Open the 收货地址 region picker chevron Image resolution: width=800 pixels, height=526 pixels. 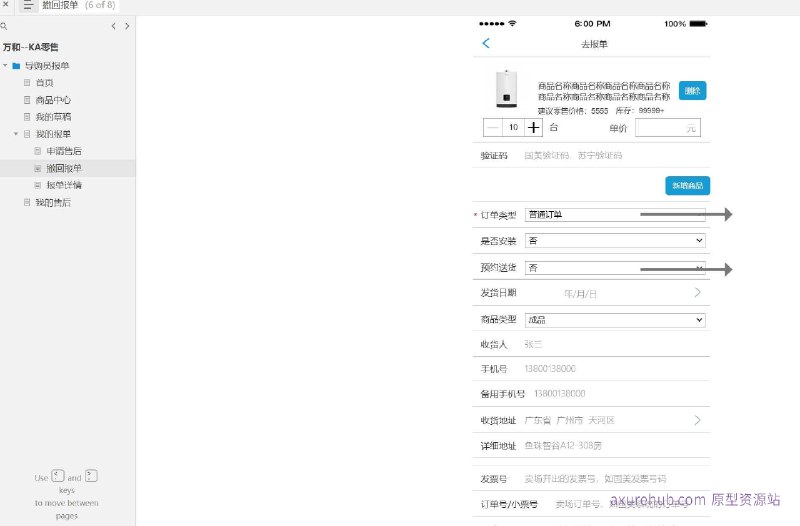(x=697, y=420)
